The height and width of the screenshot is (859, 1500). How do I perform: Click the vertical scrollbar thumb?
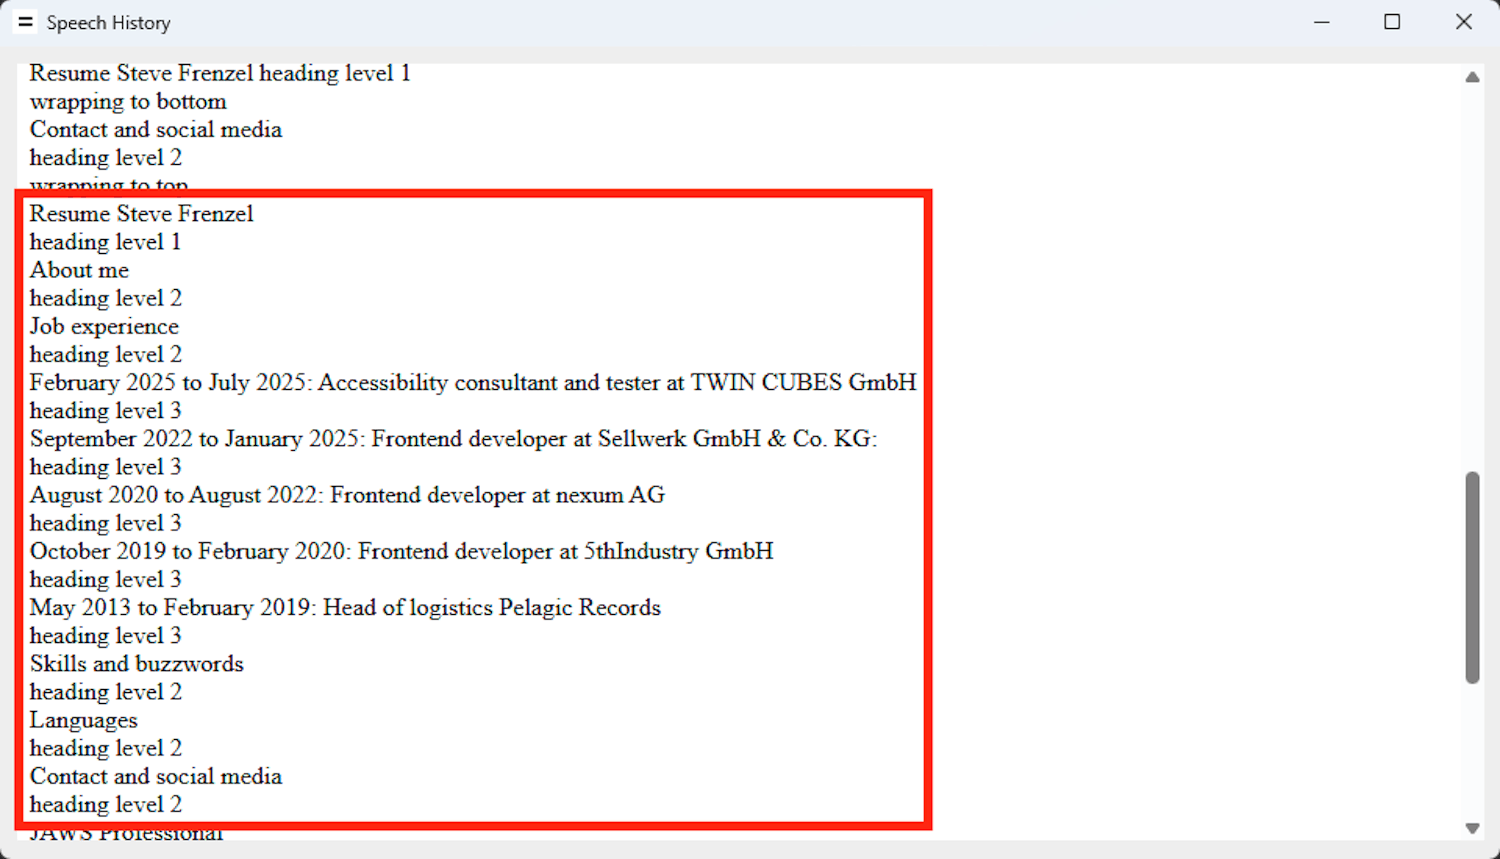[1472, 577]
